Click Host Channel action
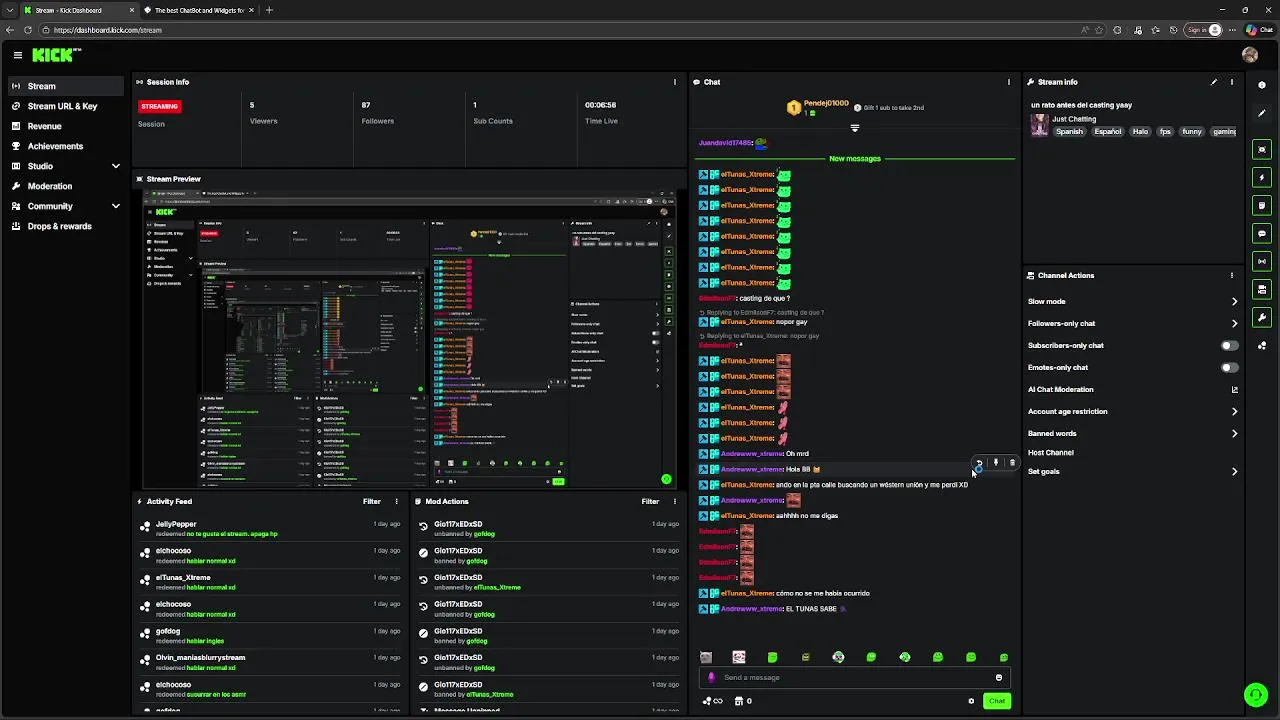This screenshot has height=720, width=1280. click(1050, 453)
